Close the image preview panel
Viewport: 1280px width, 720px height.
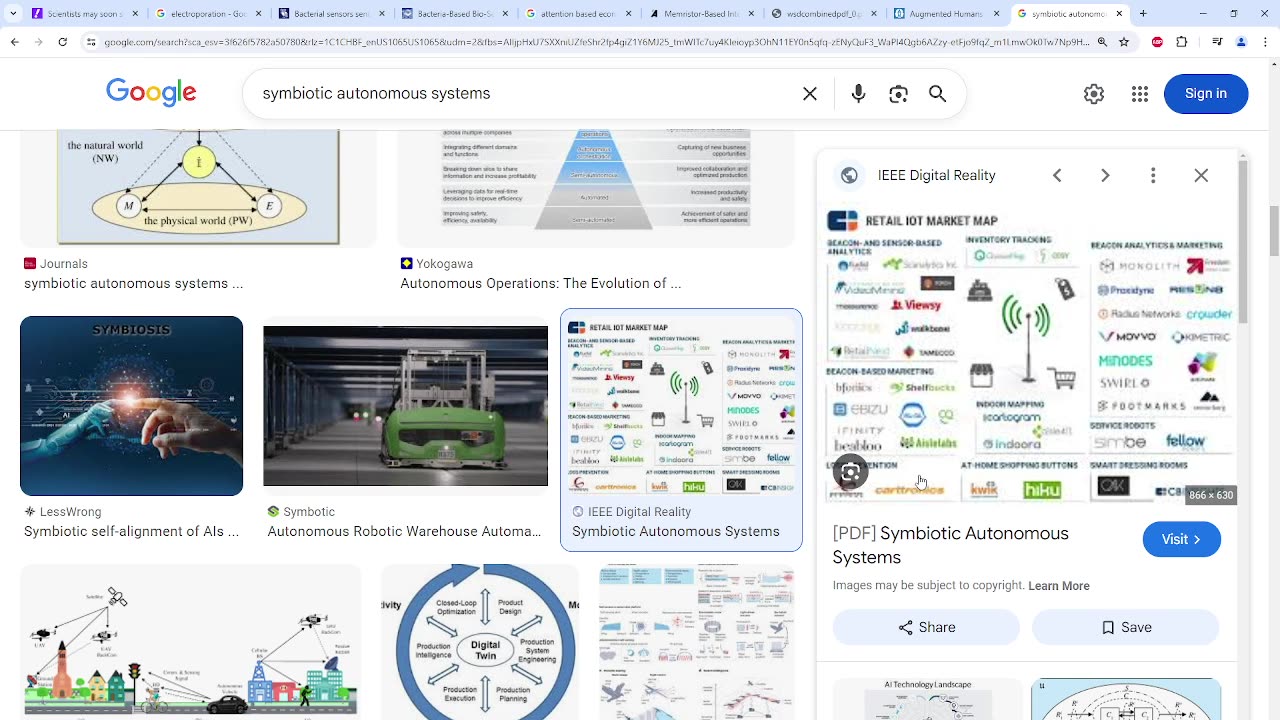[1201, 175]
